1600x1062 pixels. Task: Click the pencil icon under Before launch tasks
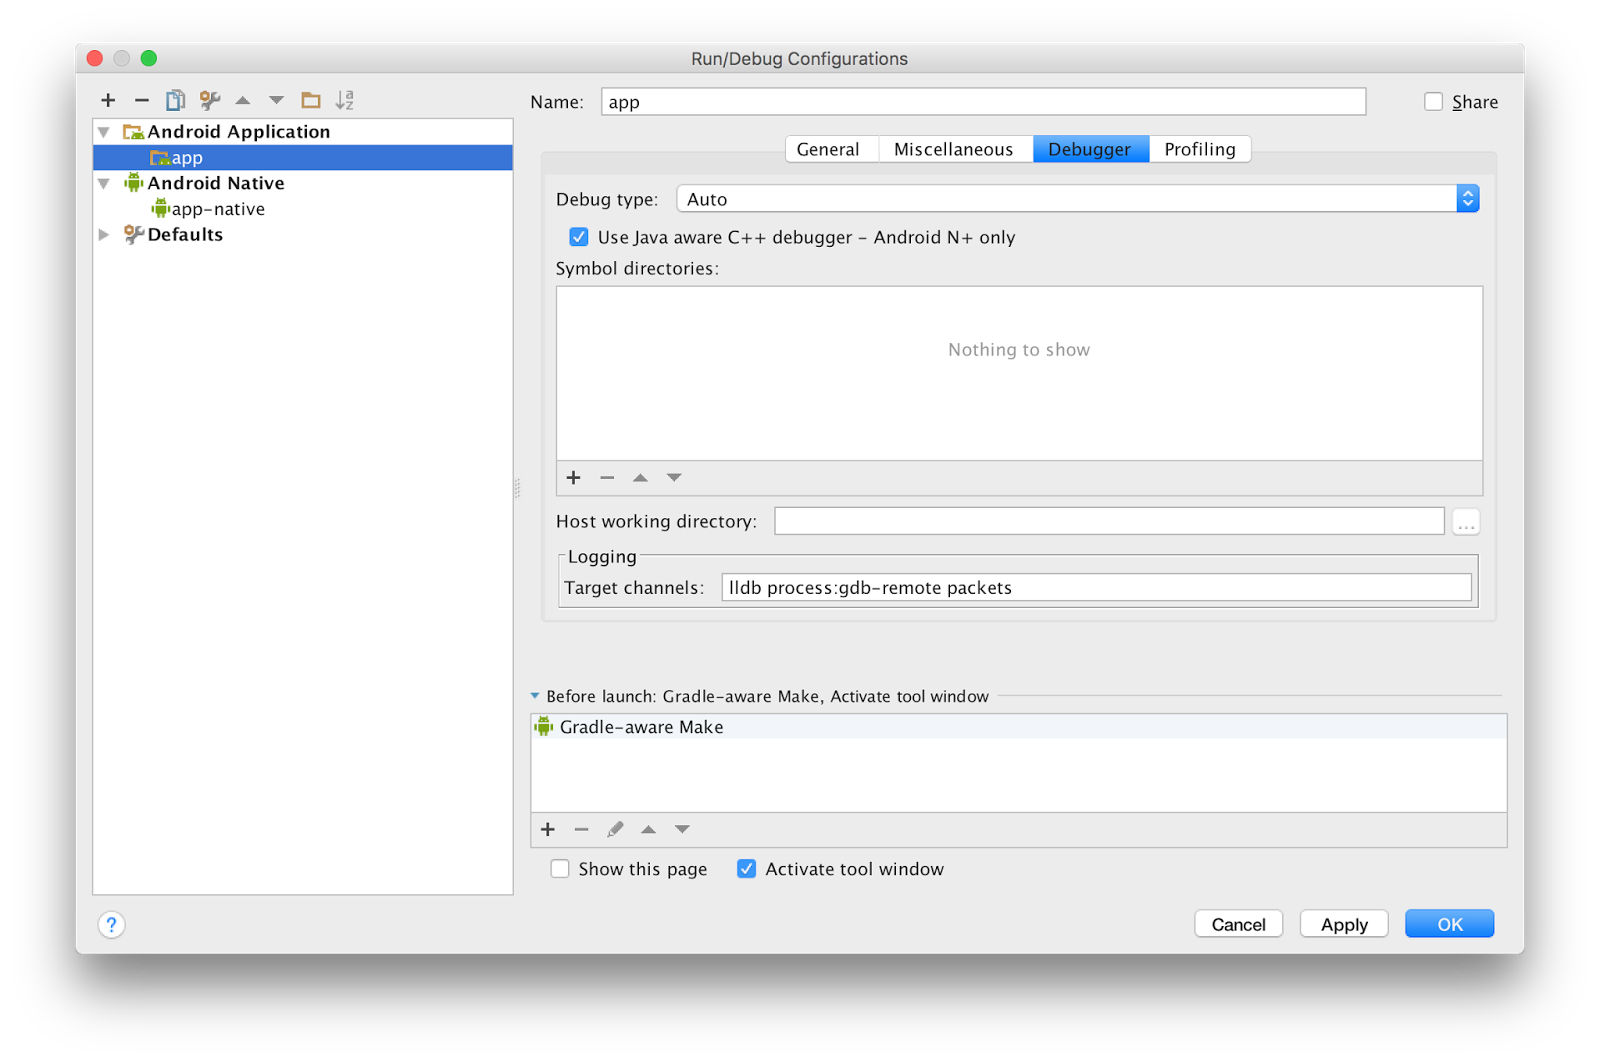click(x=615, y=829)
